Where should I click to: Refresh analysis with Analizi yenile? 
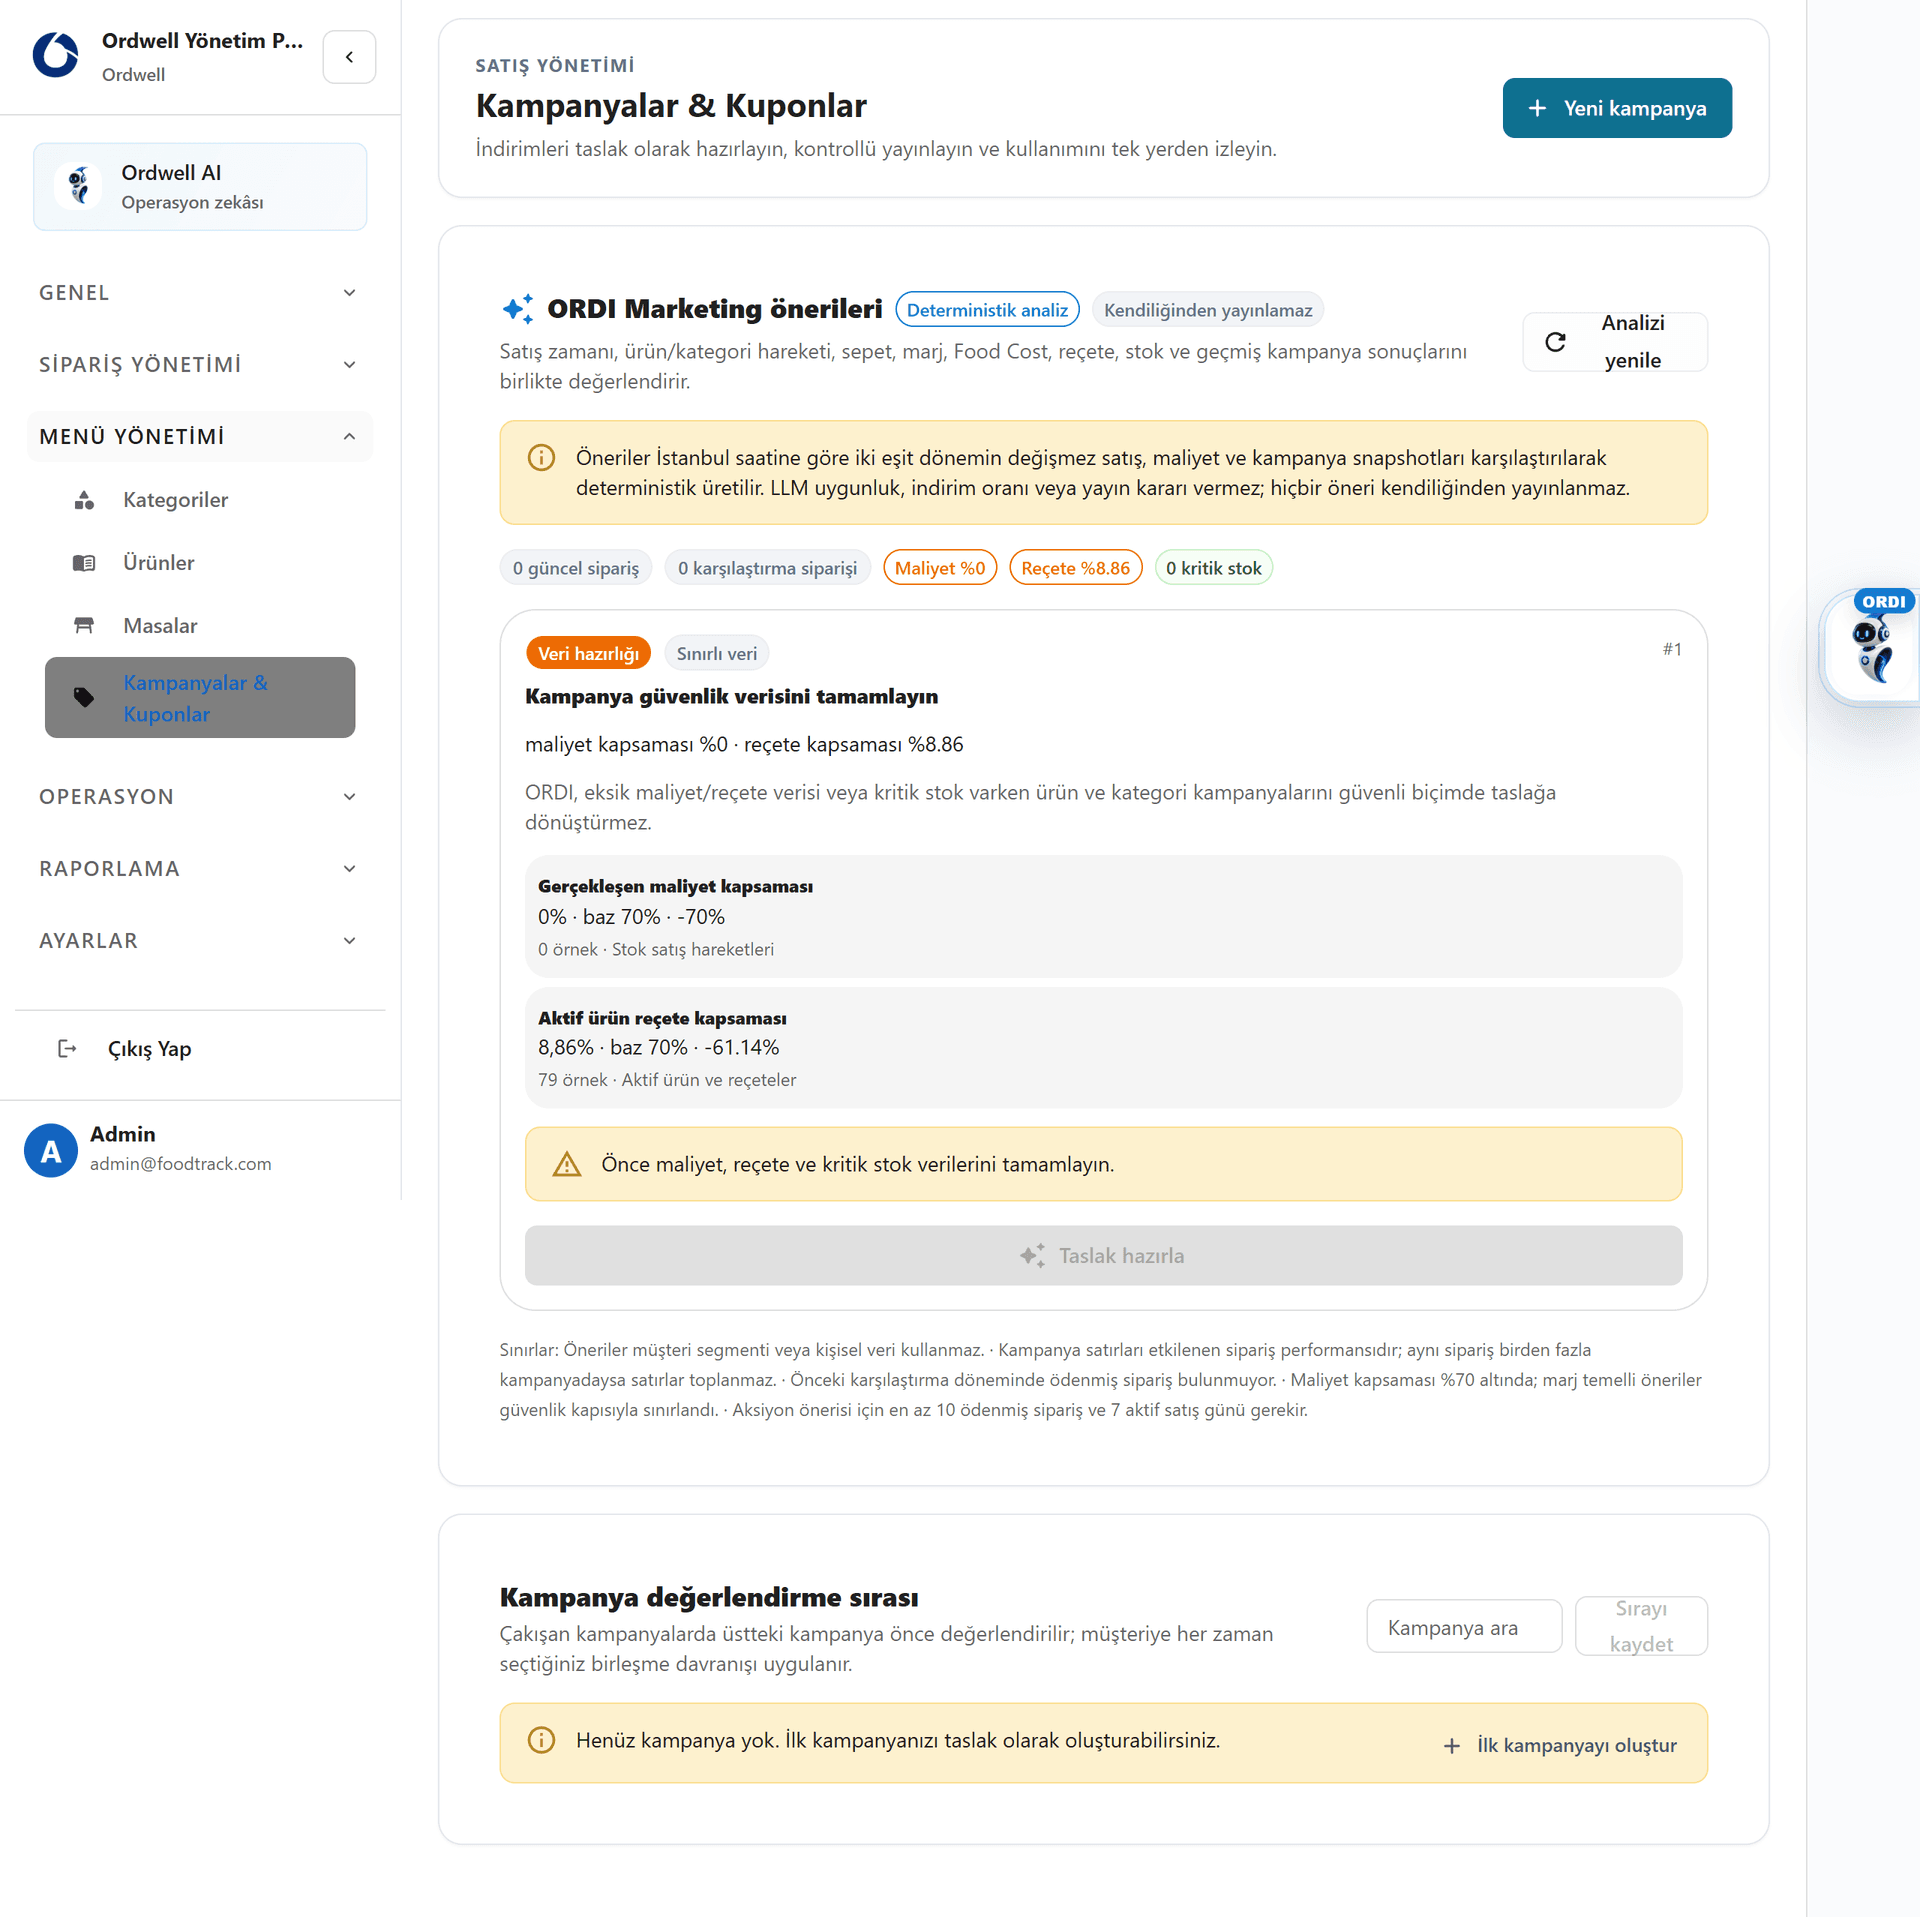(1615, 342)
